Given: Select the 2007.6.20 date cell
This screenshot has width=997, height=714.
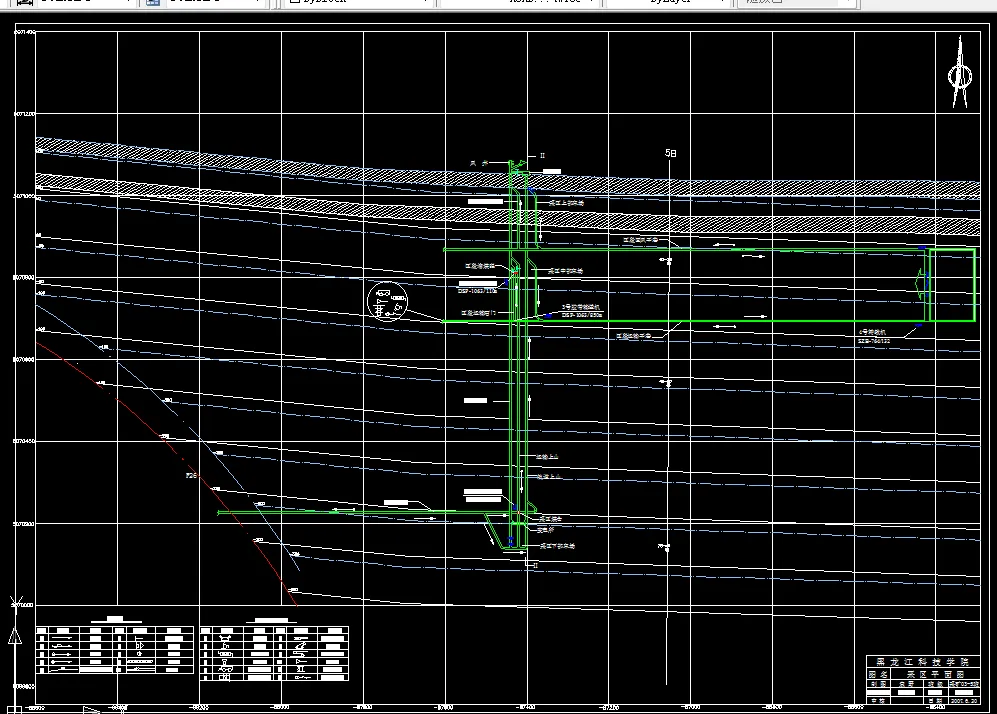Looking at the screenshot, I should click(x=964, y=701).
